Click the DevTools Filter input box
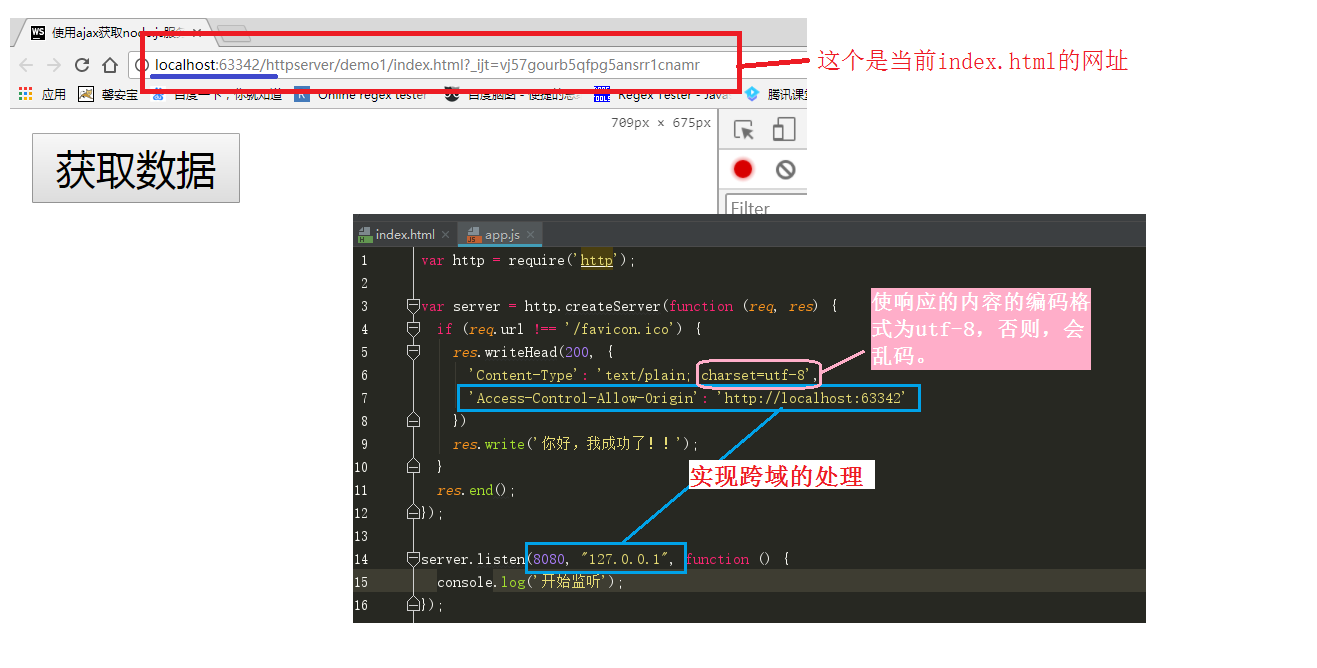1317x668 pixels. point(765,208)
